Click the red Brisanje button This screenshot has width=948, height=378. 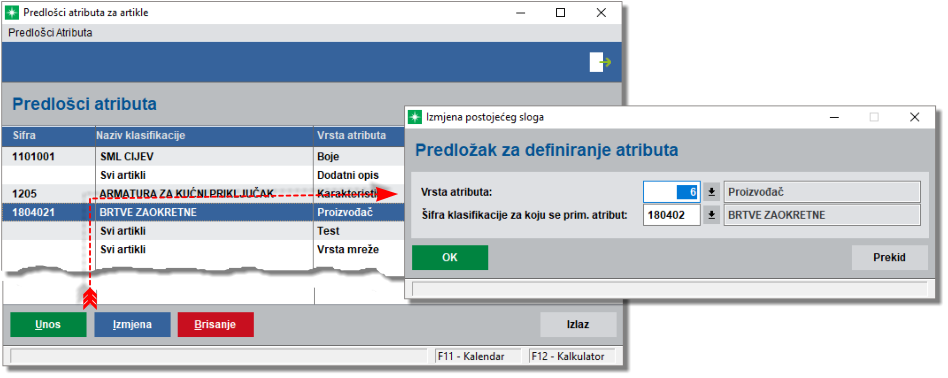[216, 325]
